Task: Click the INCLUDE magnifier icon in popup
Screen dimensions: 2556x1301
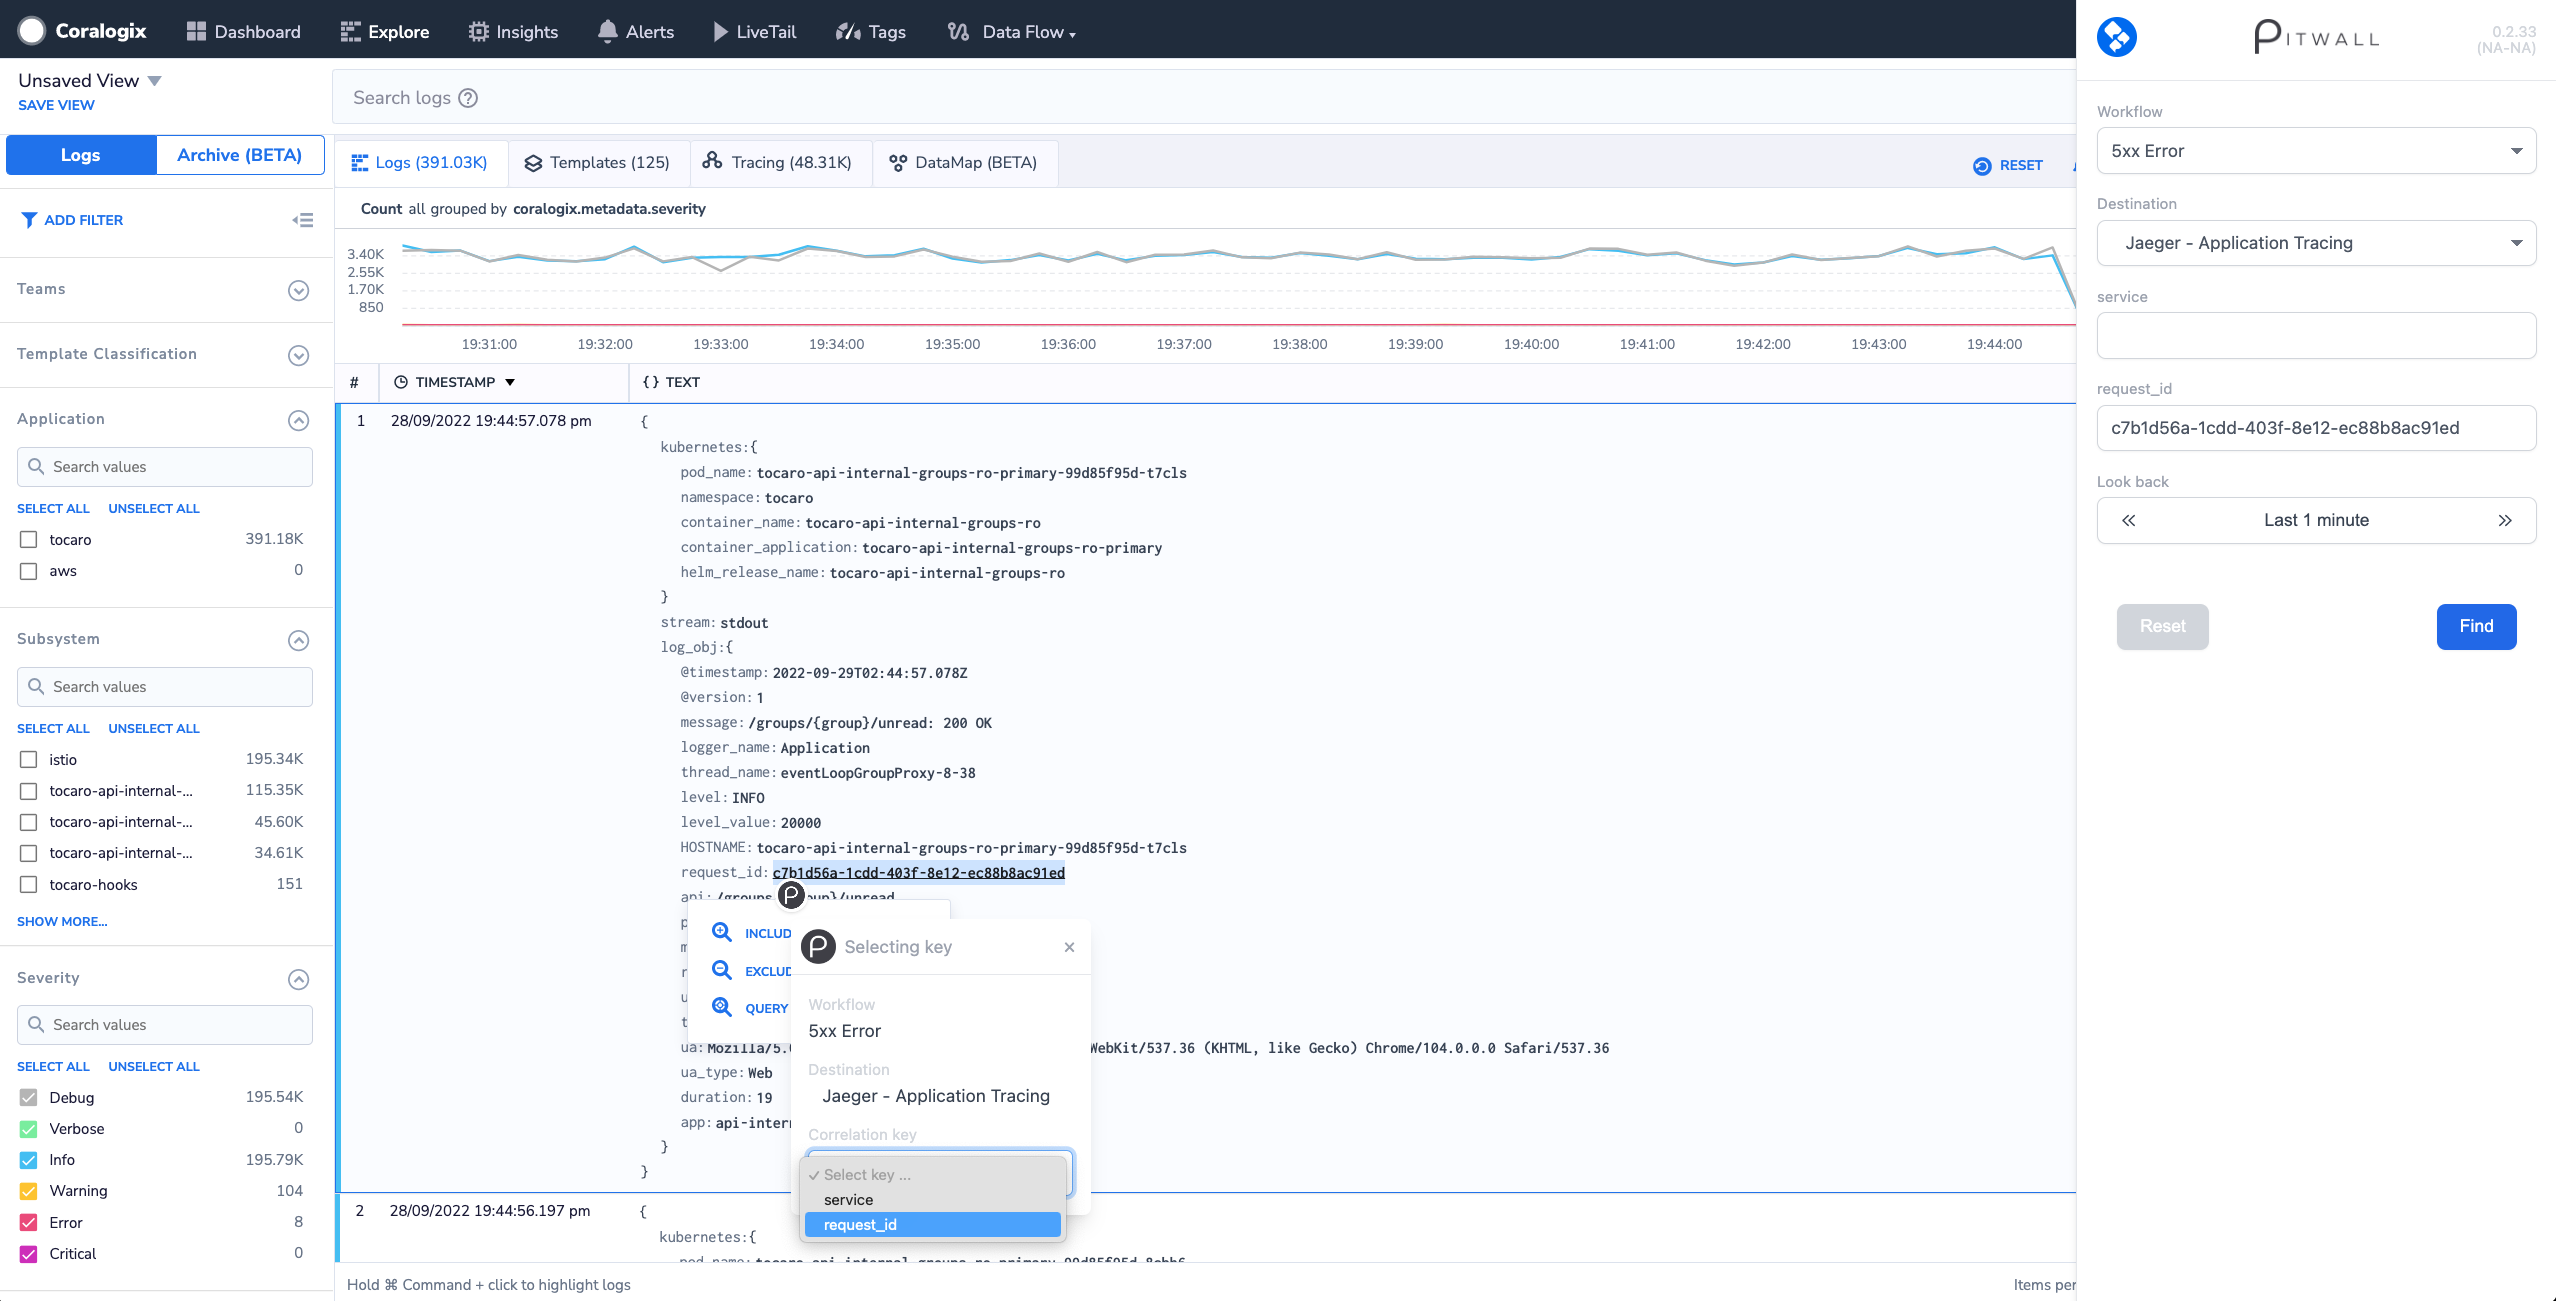Action: 722,932
